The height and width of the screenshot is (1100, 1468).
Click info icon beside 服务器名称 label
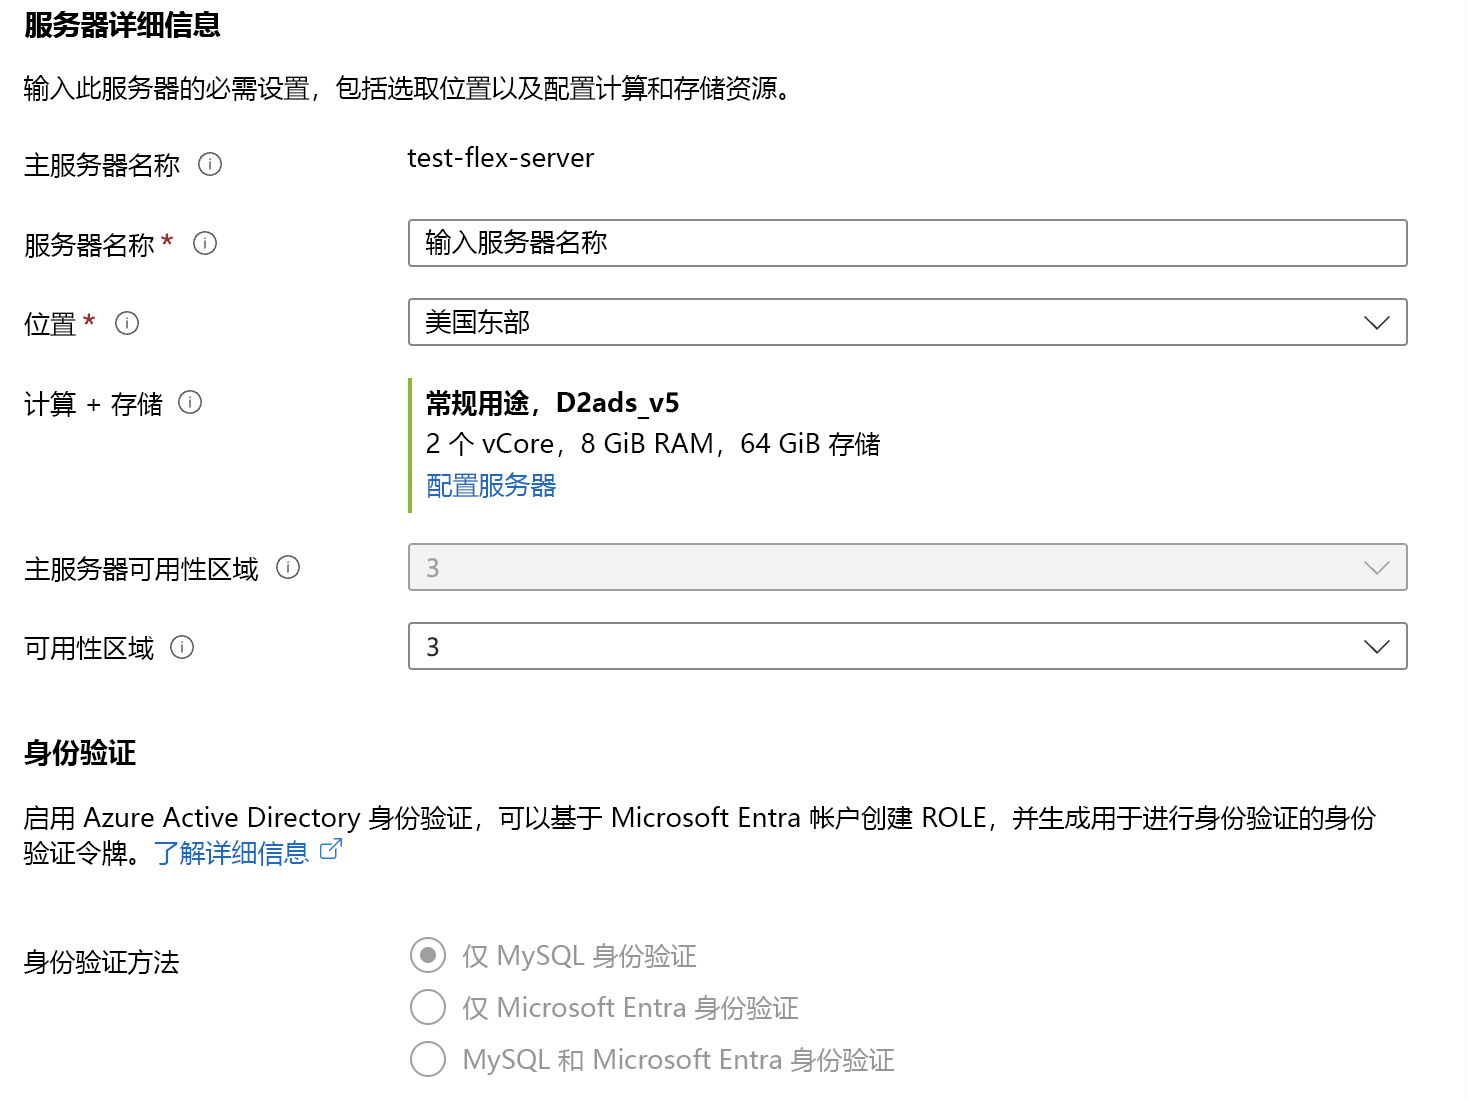tap(205, 243)
